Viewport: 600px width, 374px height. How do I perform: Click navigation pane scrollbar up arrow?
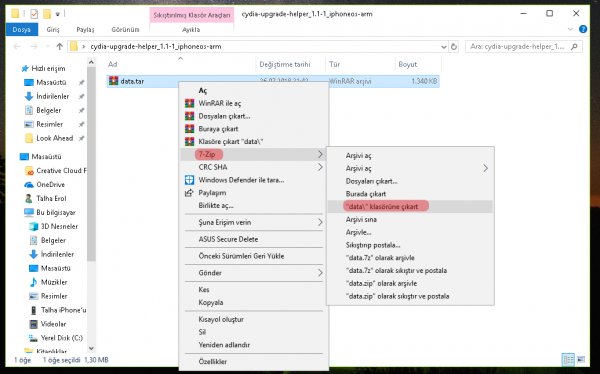pyautogui.click(x=91, y=62)
